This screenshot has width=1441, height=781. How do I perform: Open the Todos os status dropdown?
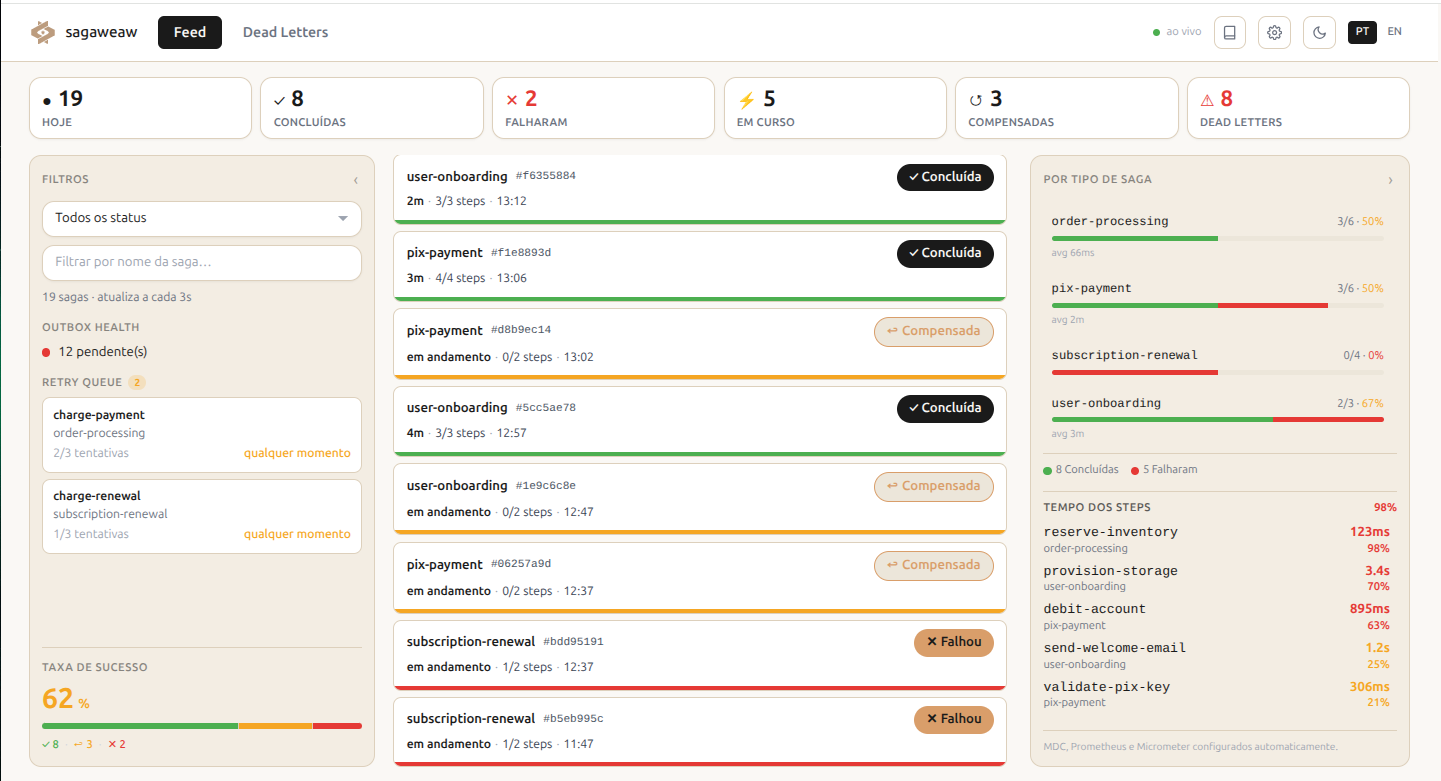click(x=202, y=218)
